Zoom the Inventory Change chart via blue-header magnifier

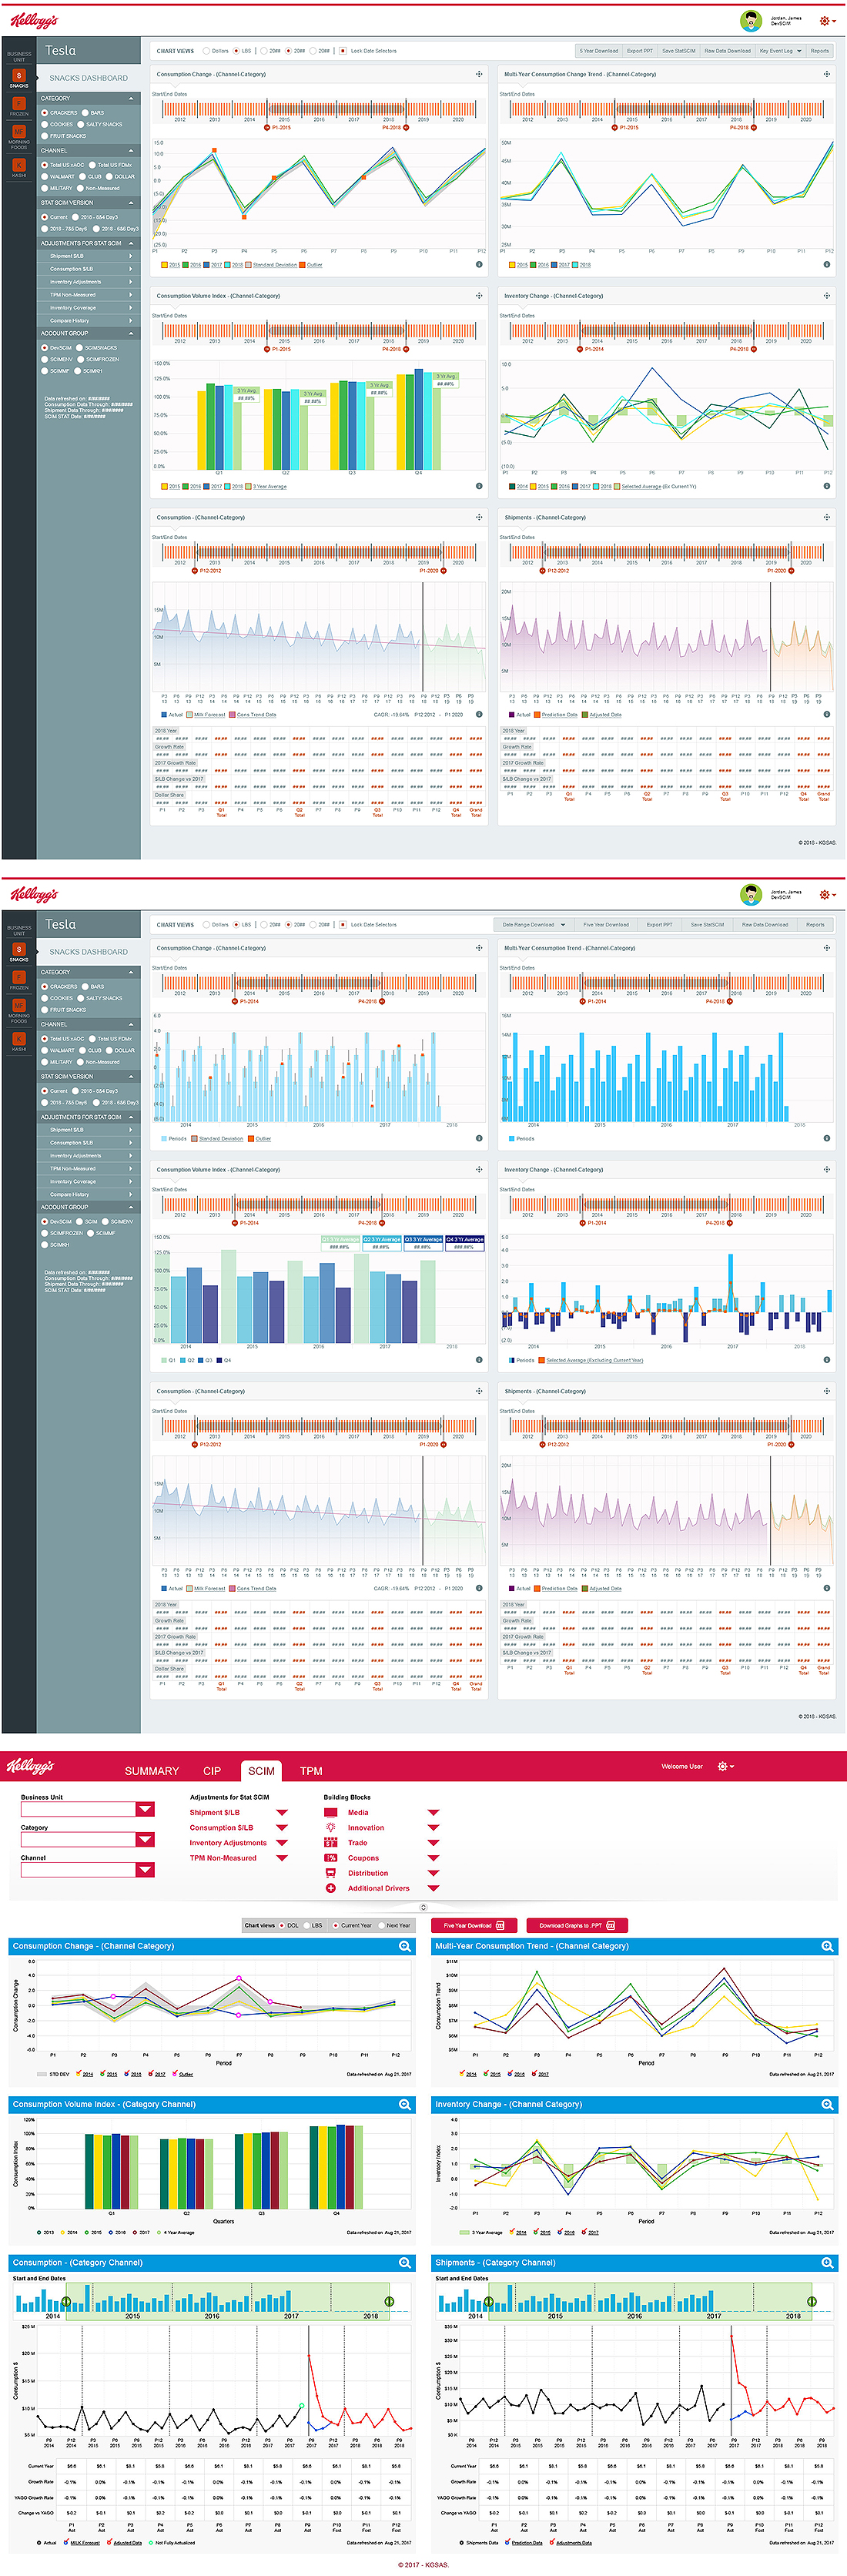tap(827, 2105)
